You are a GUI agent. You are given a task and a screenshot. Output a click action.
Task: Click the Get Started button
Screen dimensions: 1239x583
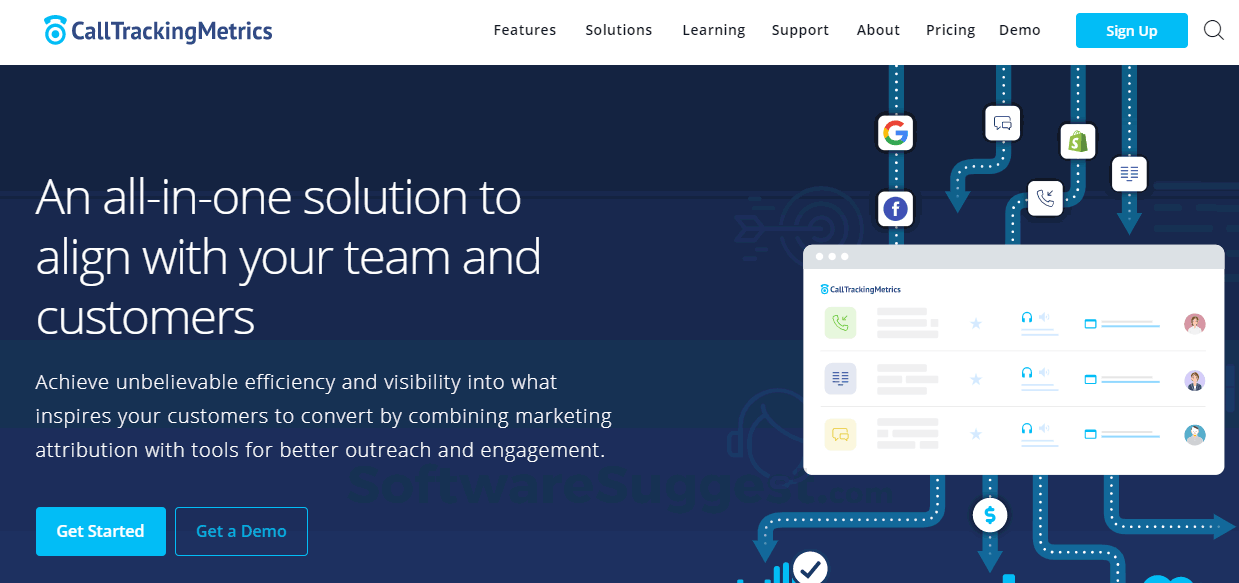tap(101, 531)
